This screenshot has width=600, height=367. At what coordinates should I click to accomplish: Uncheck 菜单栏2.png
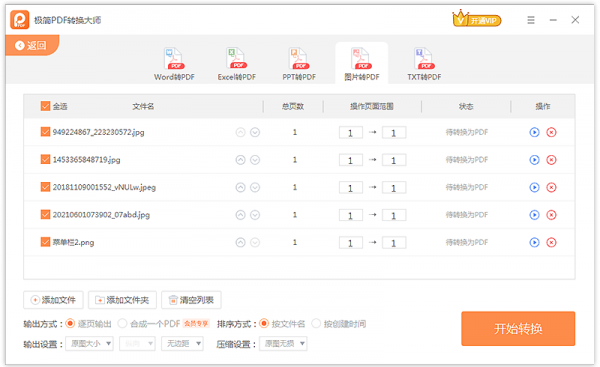(45, 242)
